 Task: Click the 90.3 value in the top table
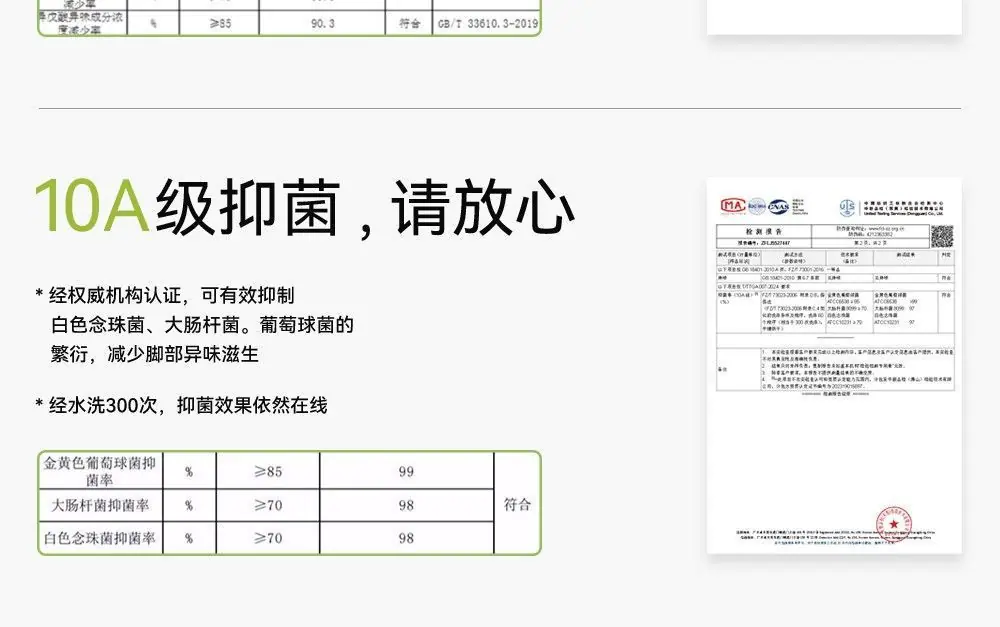[322, 24]
